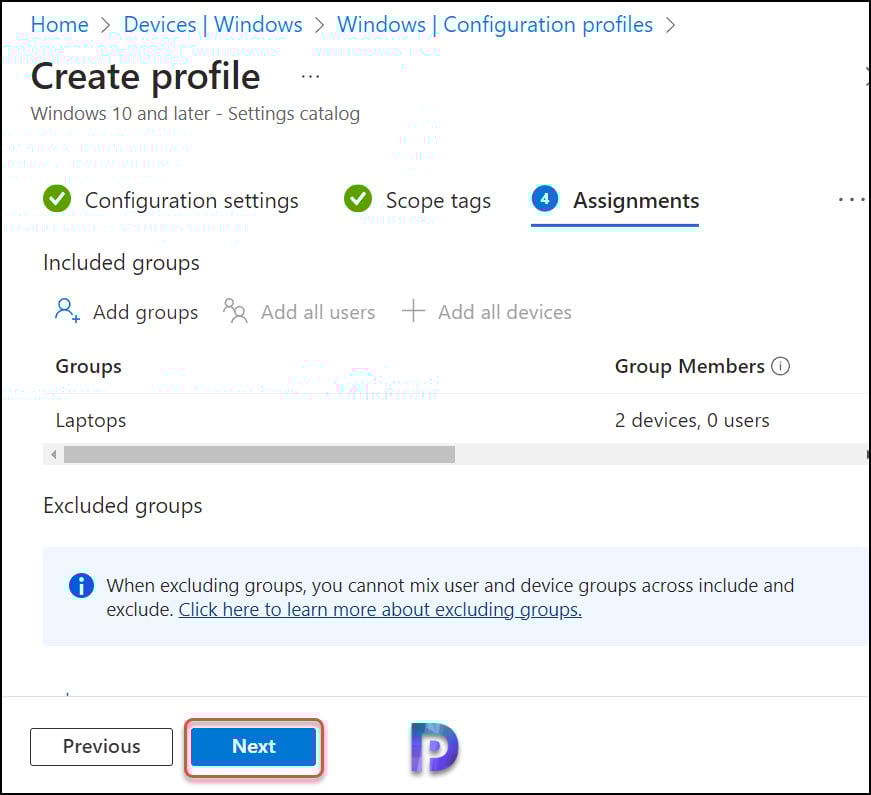Image resolution: width=871 pixels, height=795 pixels.
Task: Open ellipsis menu beside Create profile title
Action: click(310, 77)
